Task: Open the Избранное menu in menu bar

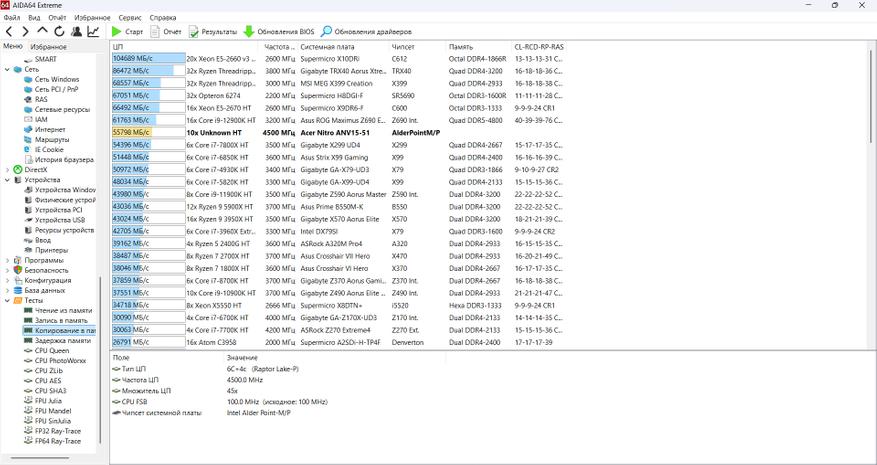Action: point(92,18)
